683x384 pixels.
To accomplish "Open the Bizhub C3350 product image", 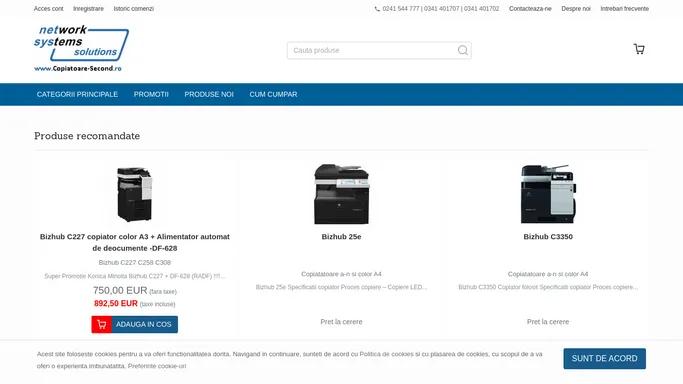I will [x=548, y=194].
